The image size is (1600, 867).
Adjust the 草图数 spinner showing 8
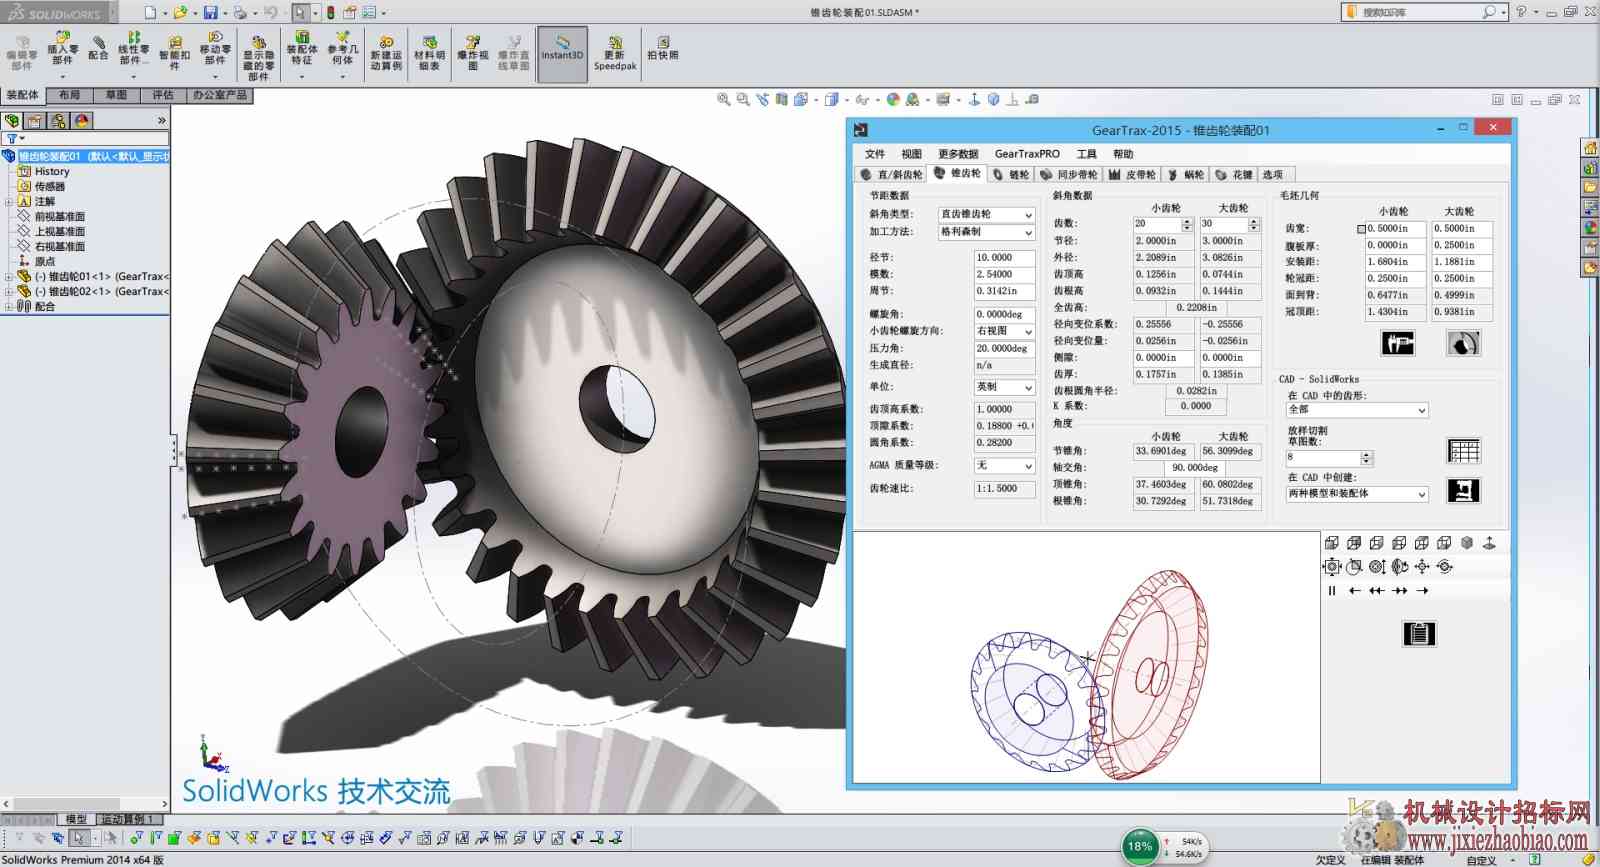(1366, 458)
